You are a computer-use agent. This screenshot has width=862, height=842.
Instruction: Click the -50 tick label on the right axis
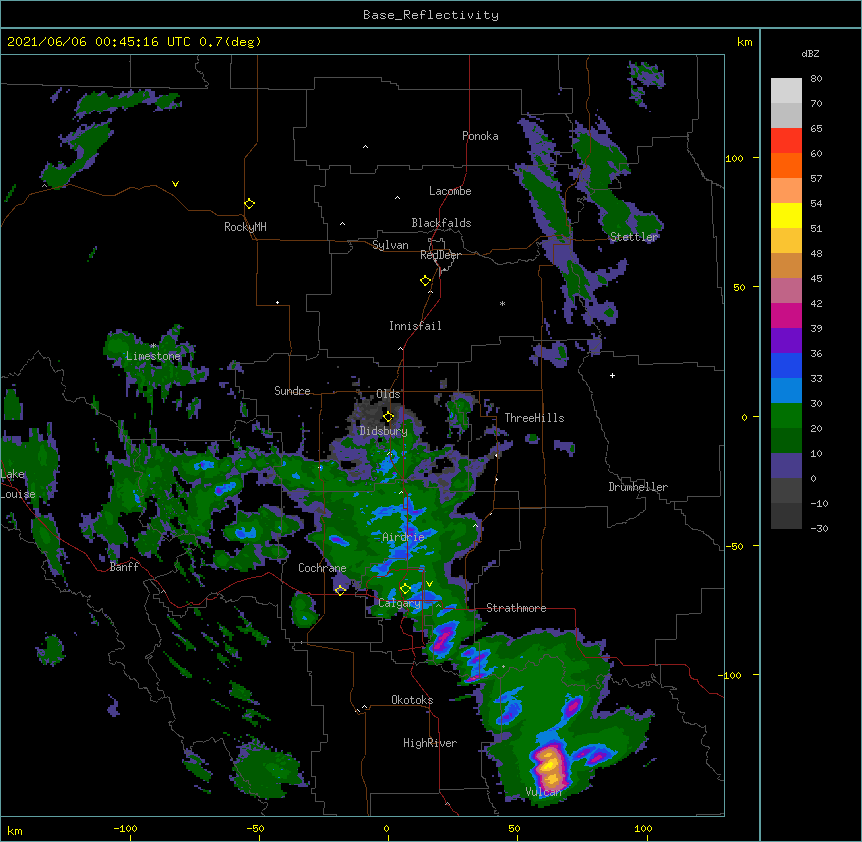coord(734,546)
